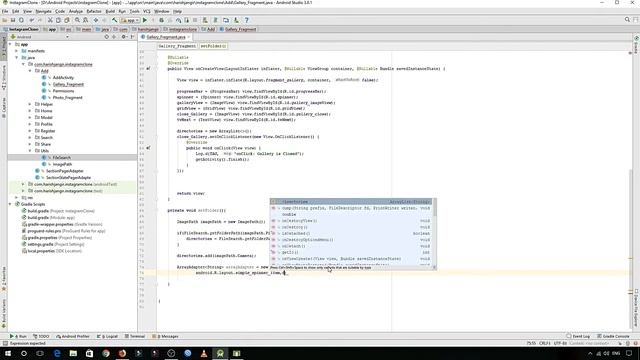Screen dimensions: 640x360
Task: Select ImagePath class in tree
Action: [x=62, y=164]
